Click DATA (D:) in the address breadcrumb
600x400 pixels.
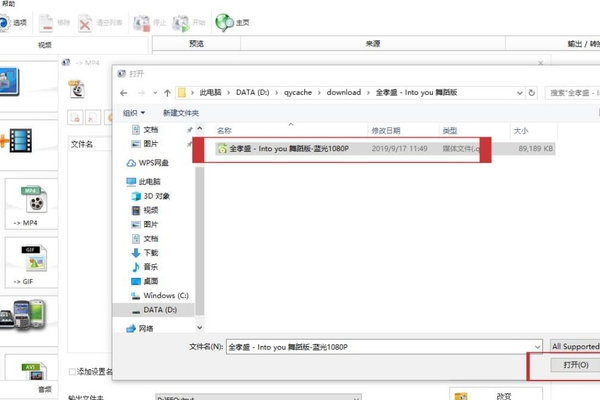(x=253, y=92)
